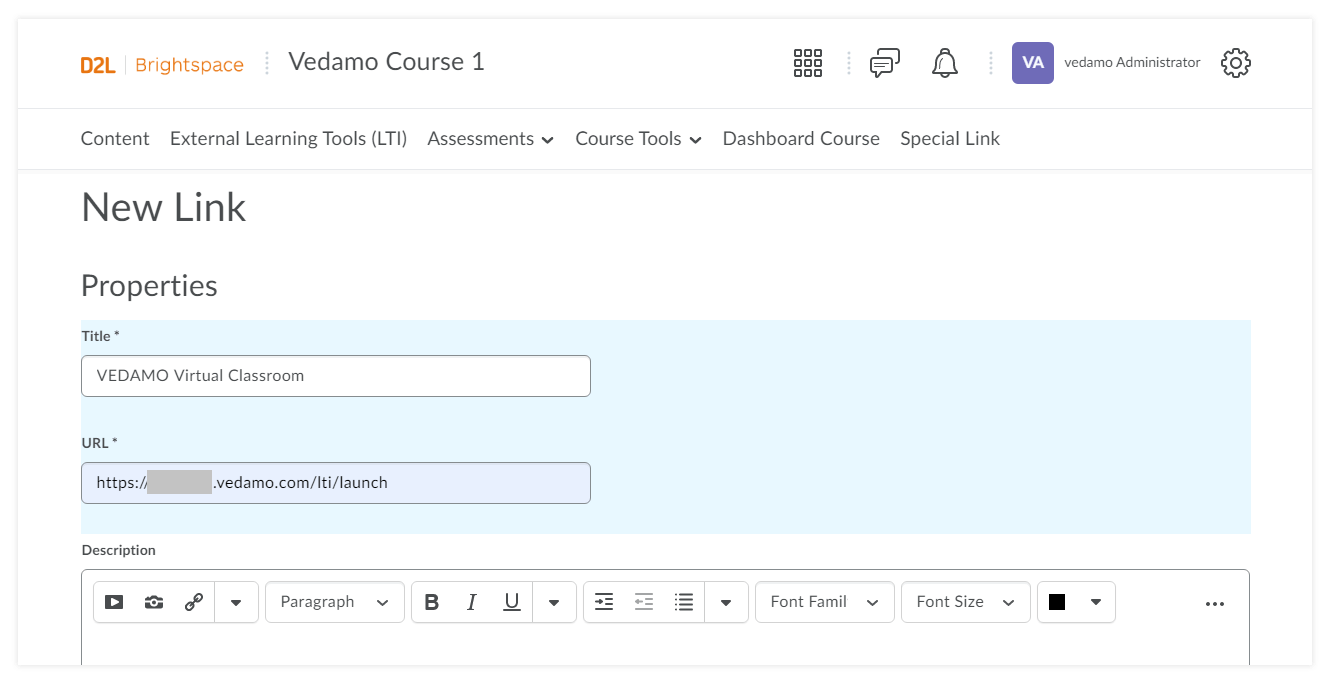Screen dimensions: 1330x684
Task: Open message alerts chat icon
Action: tap(885, 63)
